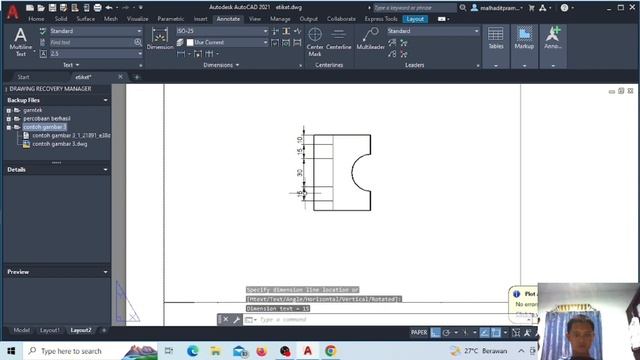Viewport: 640px width, 360px height.
Task: Click the Type a keyword or phrase search box
Action: coord(414,8)
